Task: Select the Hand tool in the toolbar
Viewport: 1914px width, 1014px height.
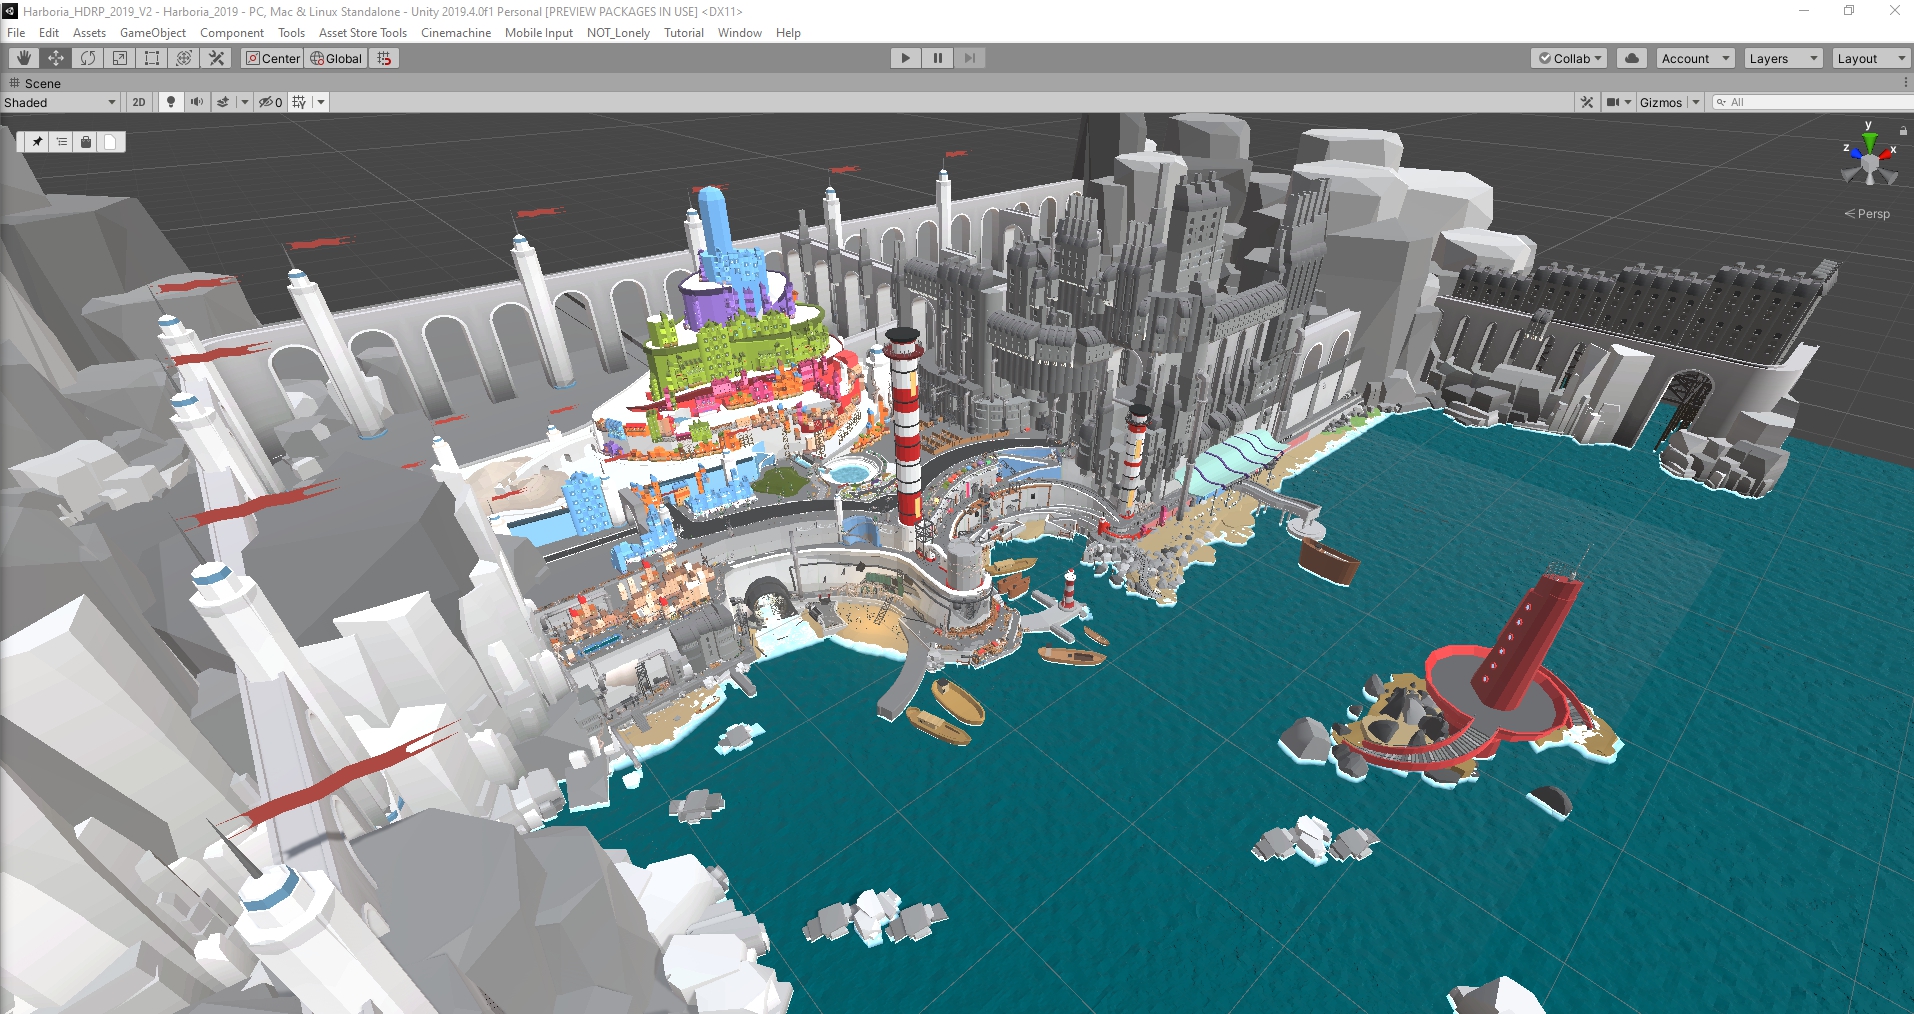Action: click(23, 58)
